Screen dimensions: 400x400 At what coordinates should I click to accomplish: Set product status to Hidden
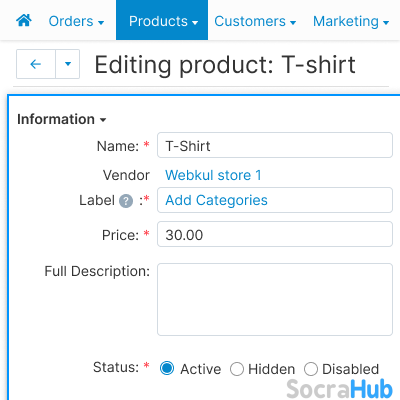[237, 369]
